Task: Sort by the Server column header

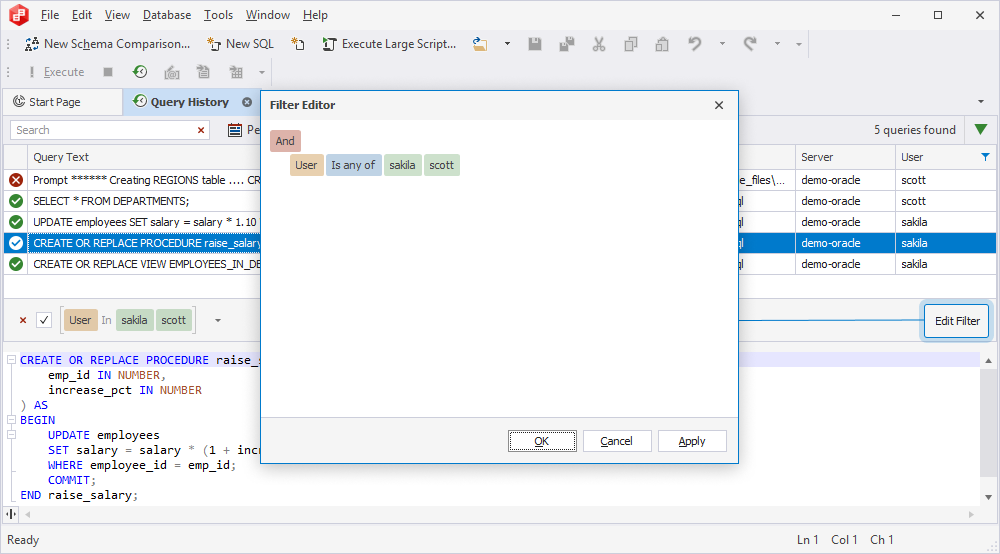Action: [844, 157]
